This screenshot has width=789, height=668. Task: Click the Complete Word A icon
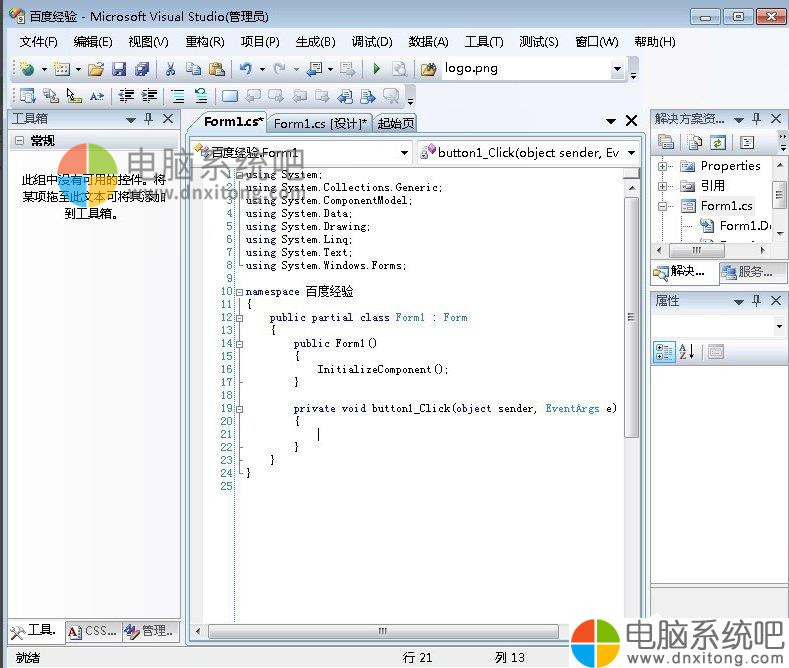pyautogui.click(x=97, y=96)
